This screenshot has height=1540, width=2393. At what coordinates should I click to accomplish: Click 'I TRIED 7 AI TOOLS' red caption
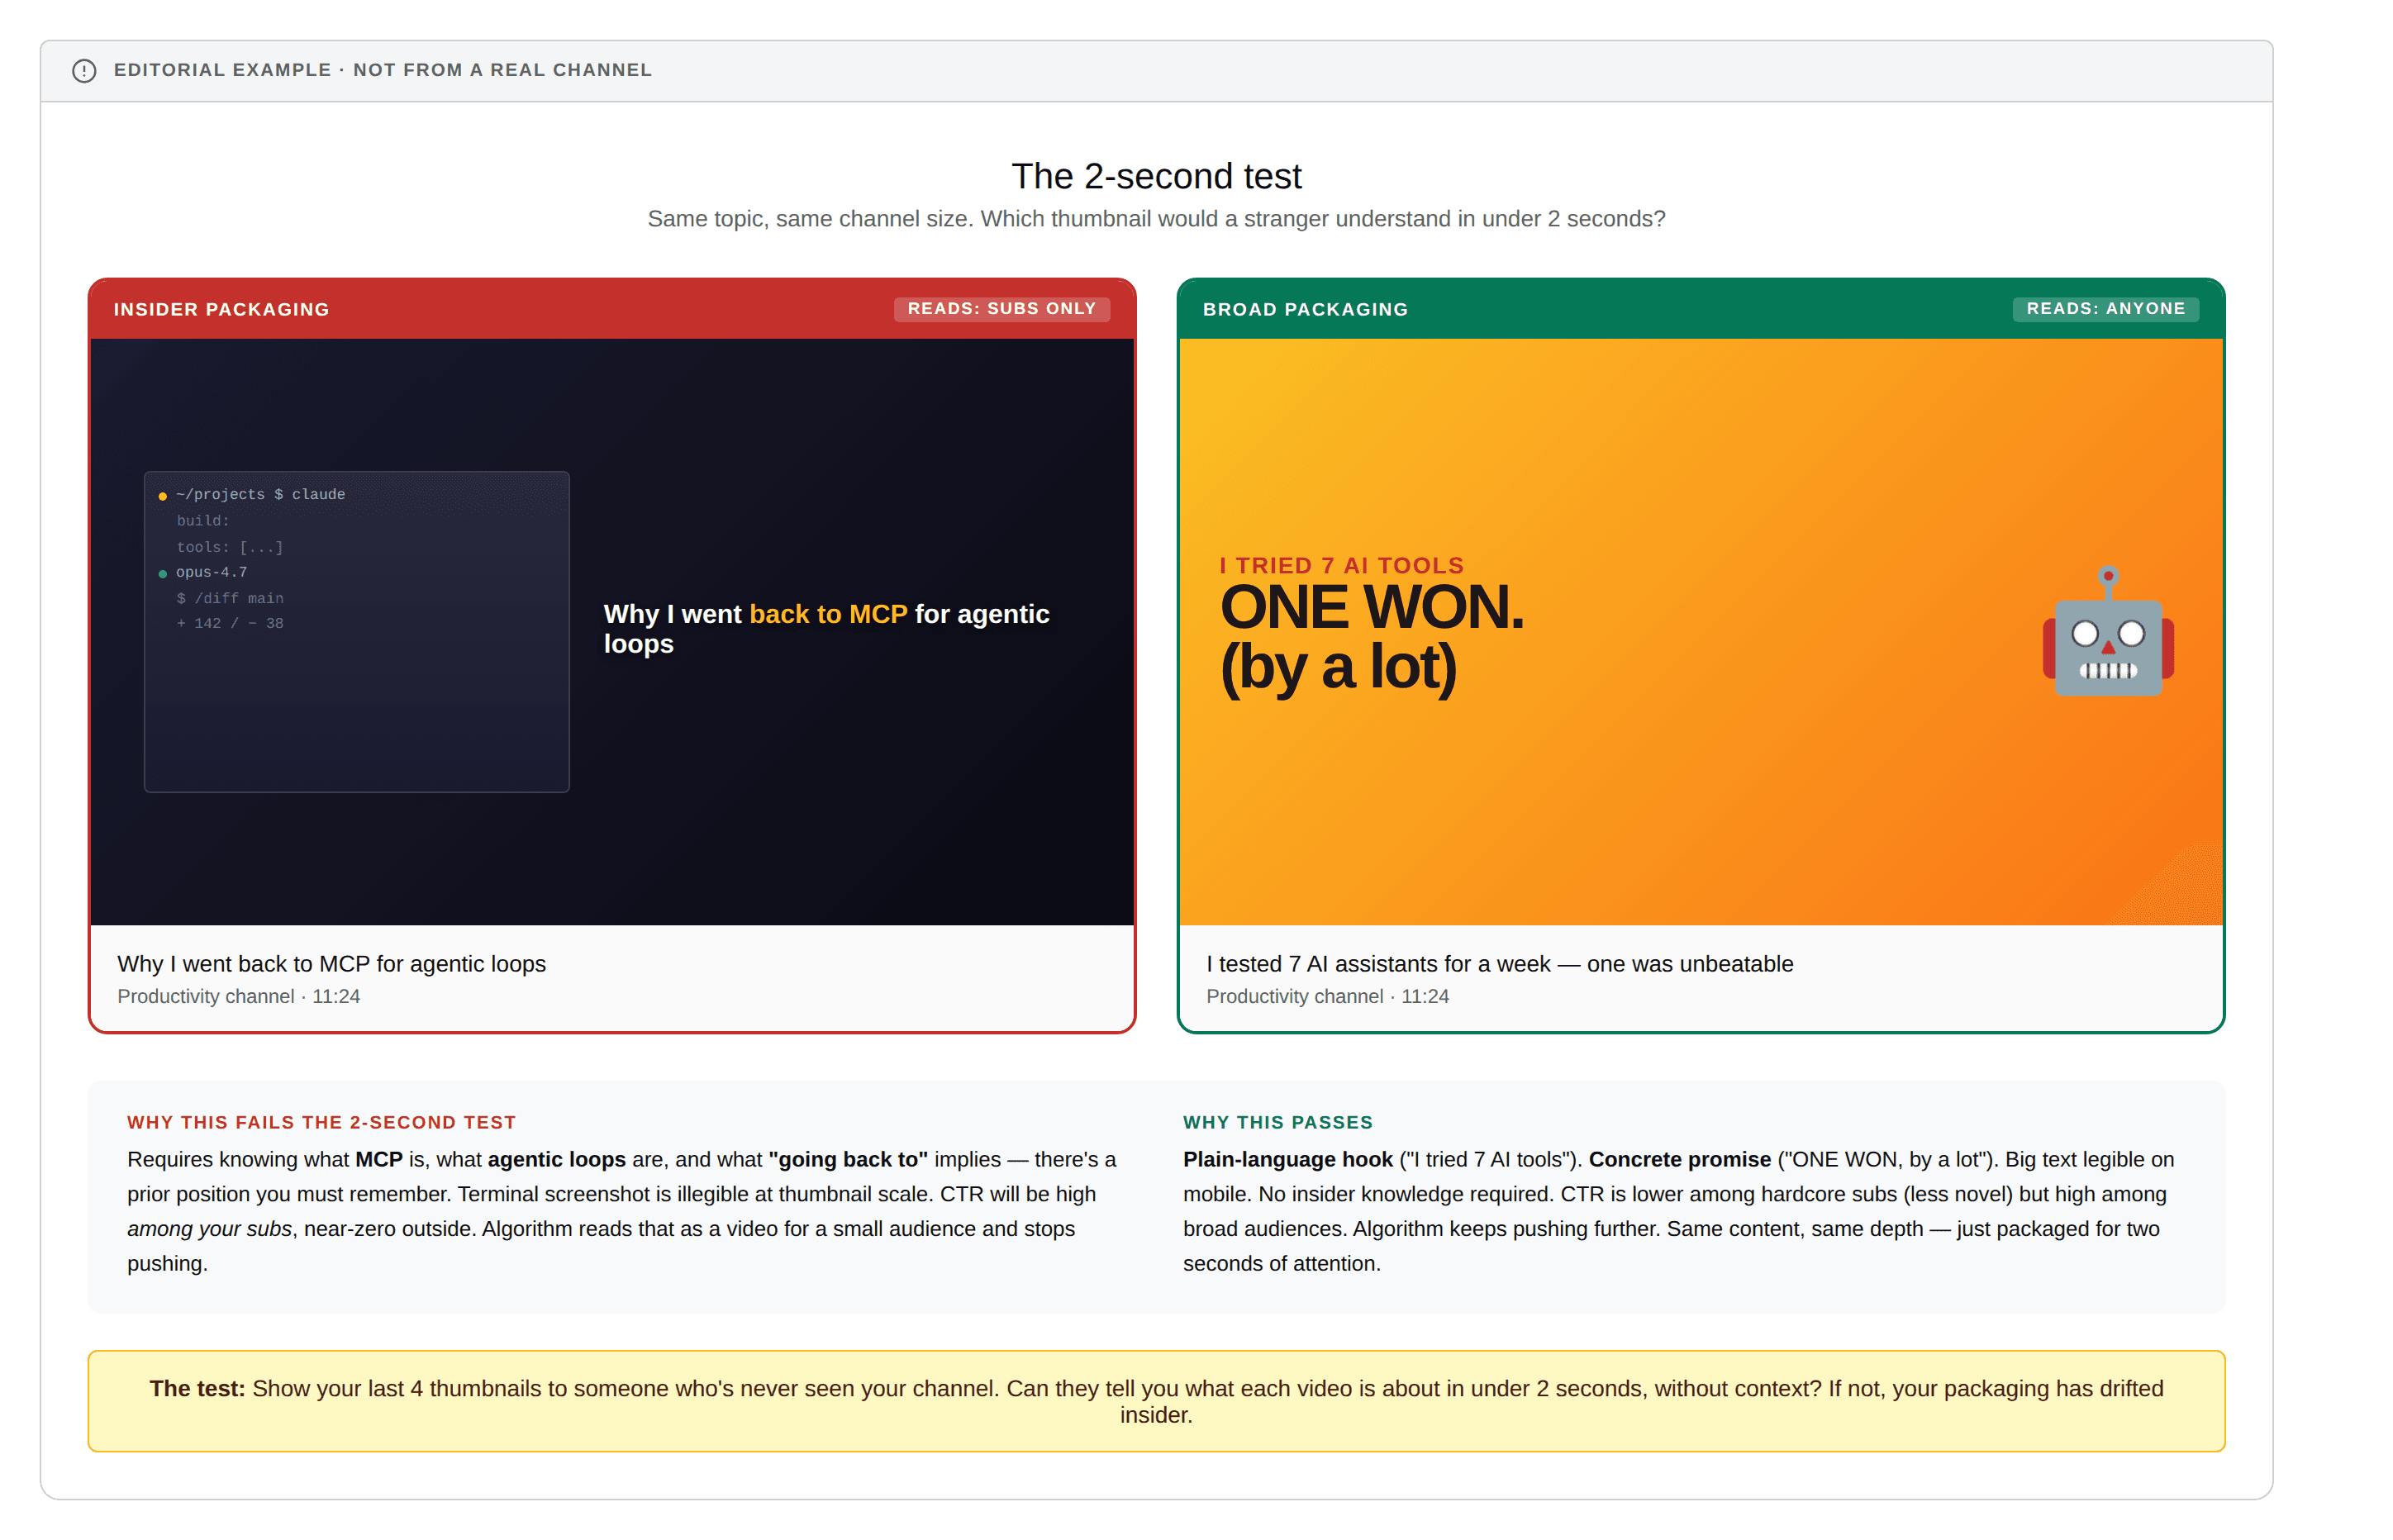click(x=1341, y=565)
